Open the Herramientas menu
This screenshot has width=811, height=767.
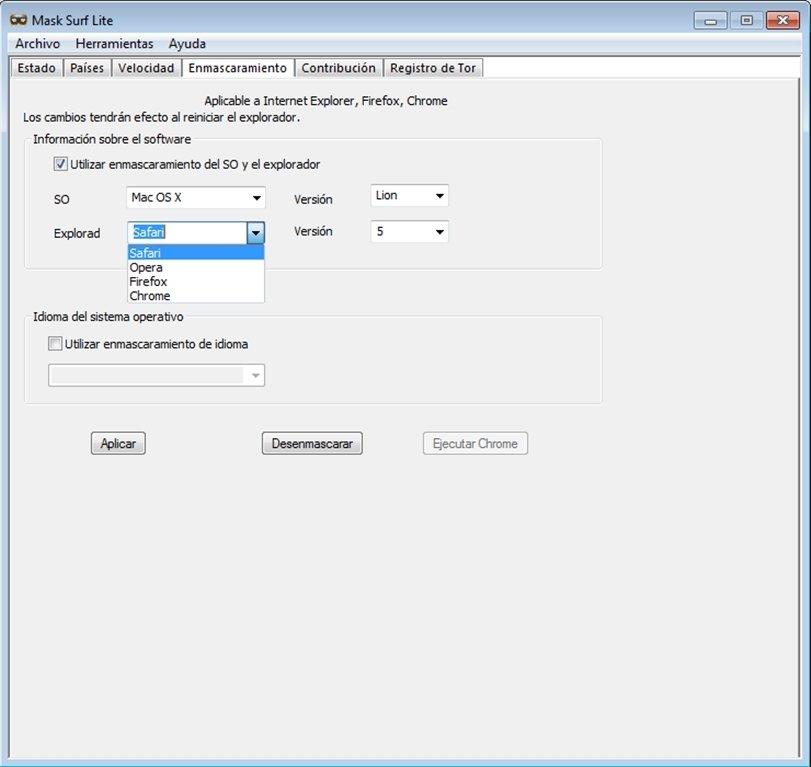click(114, 44)
